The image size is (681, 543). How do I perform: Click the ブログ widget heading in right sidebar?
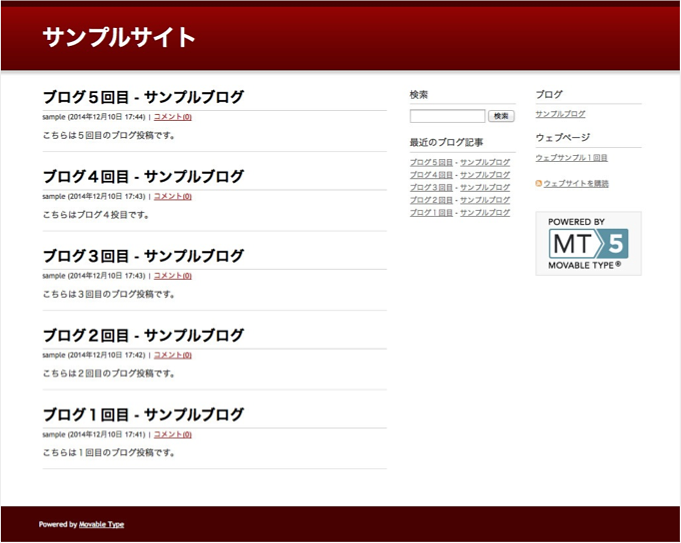[x=549, y=95]
